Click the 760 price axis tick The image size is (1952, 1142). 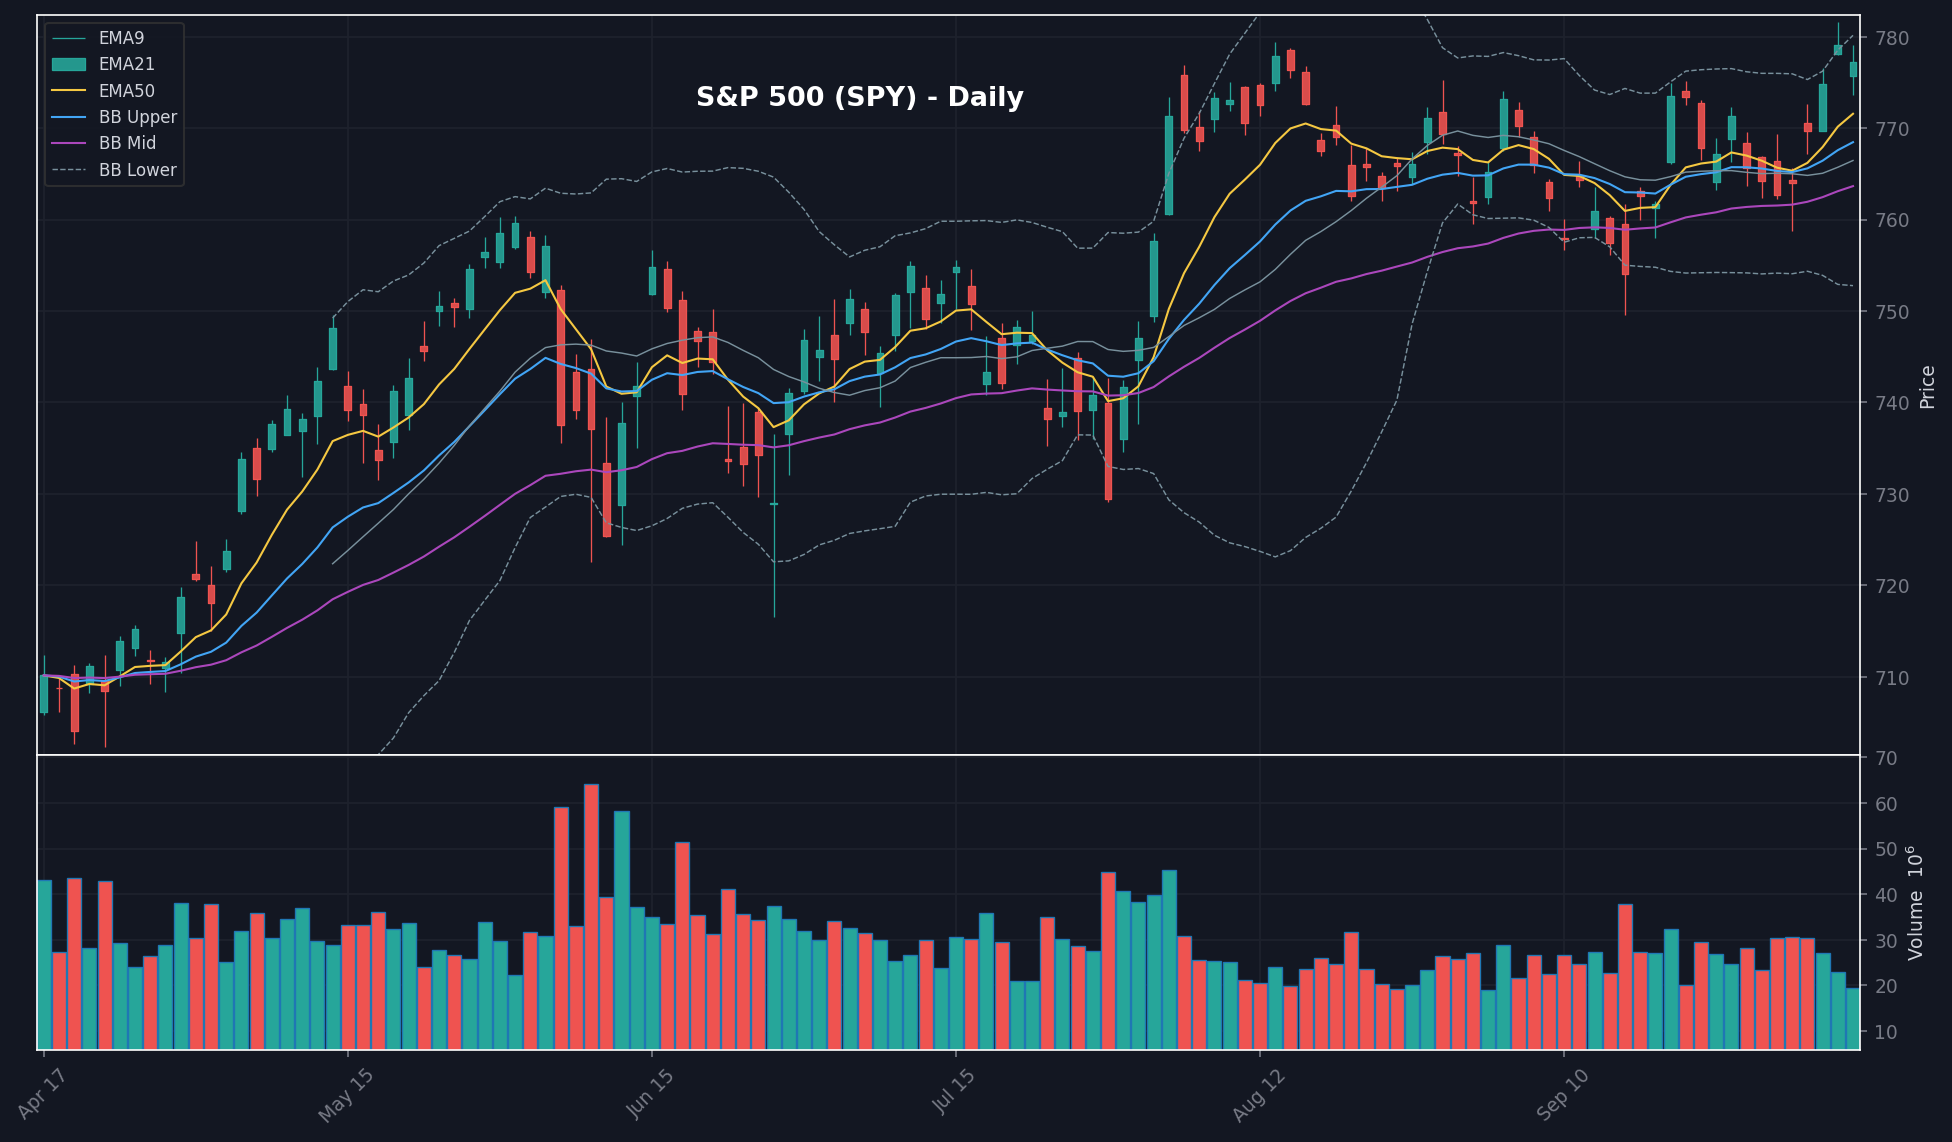tap(1892, 220)
